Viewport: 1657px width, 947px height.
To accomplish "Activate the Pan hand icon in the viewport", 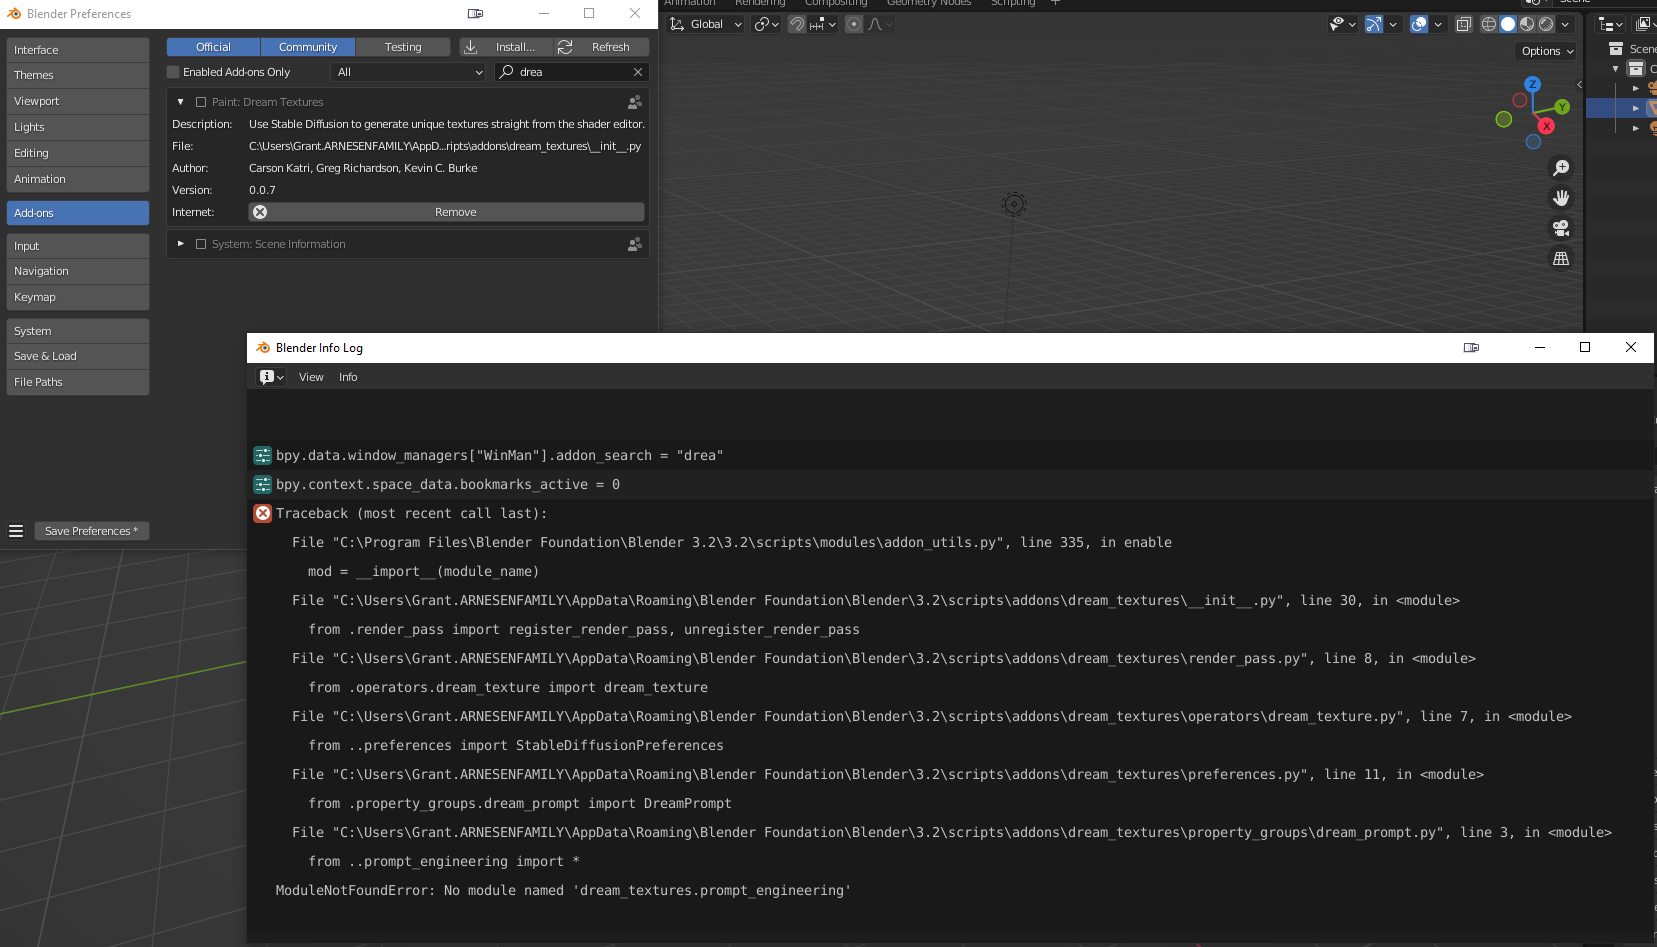I will pos(1561,197).
